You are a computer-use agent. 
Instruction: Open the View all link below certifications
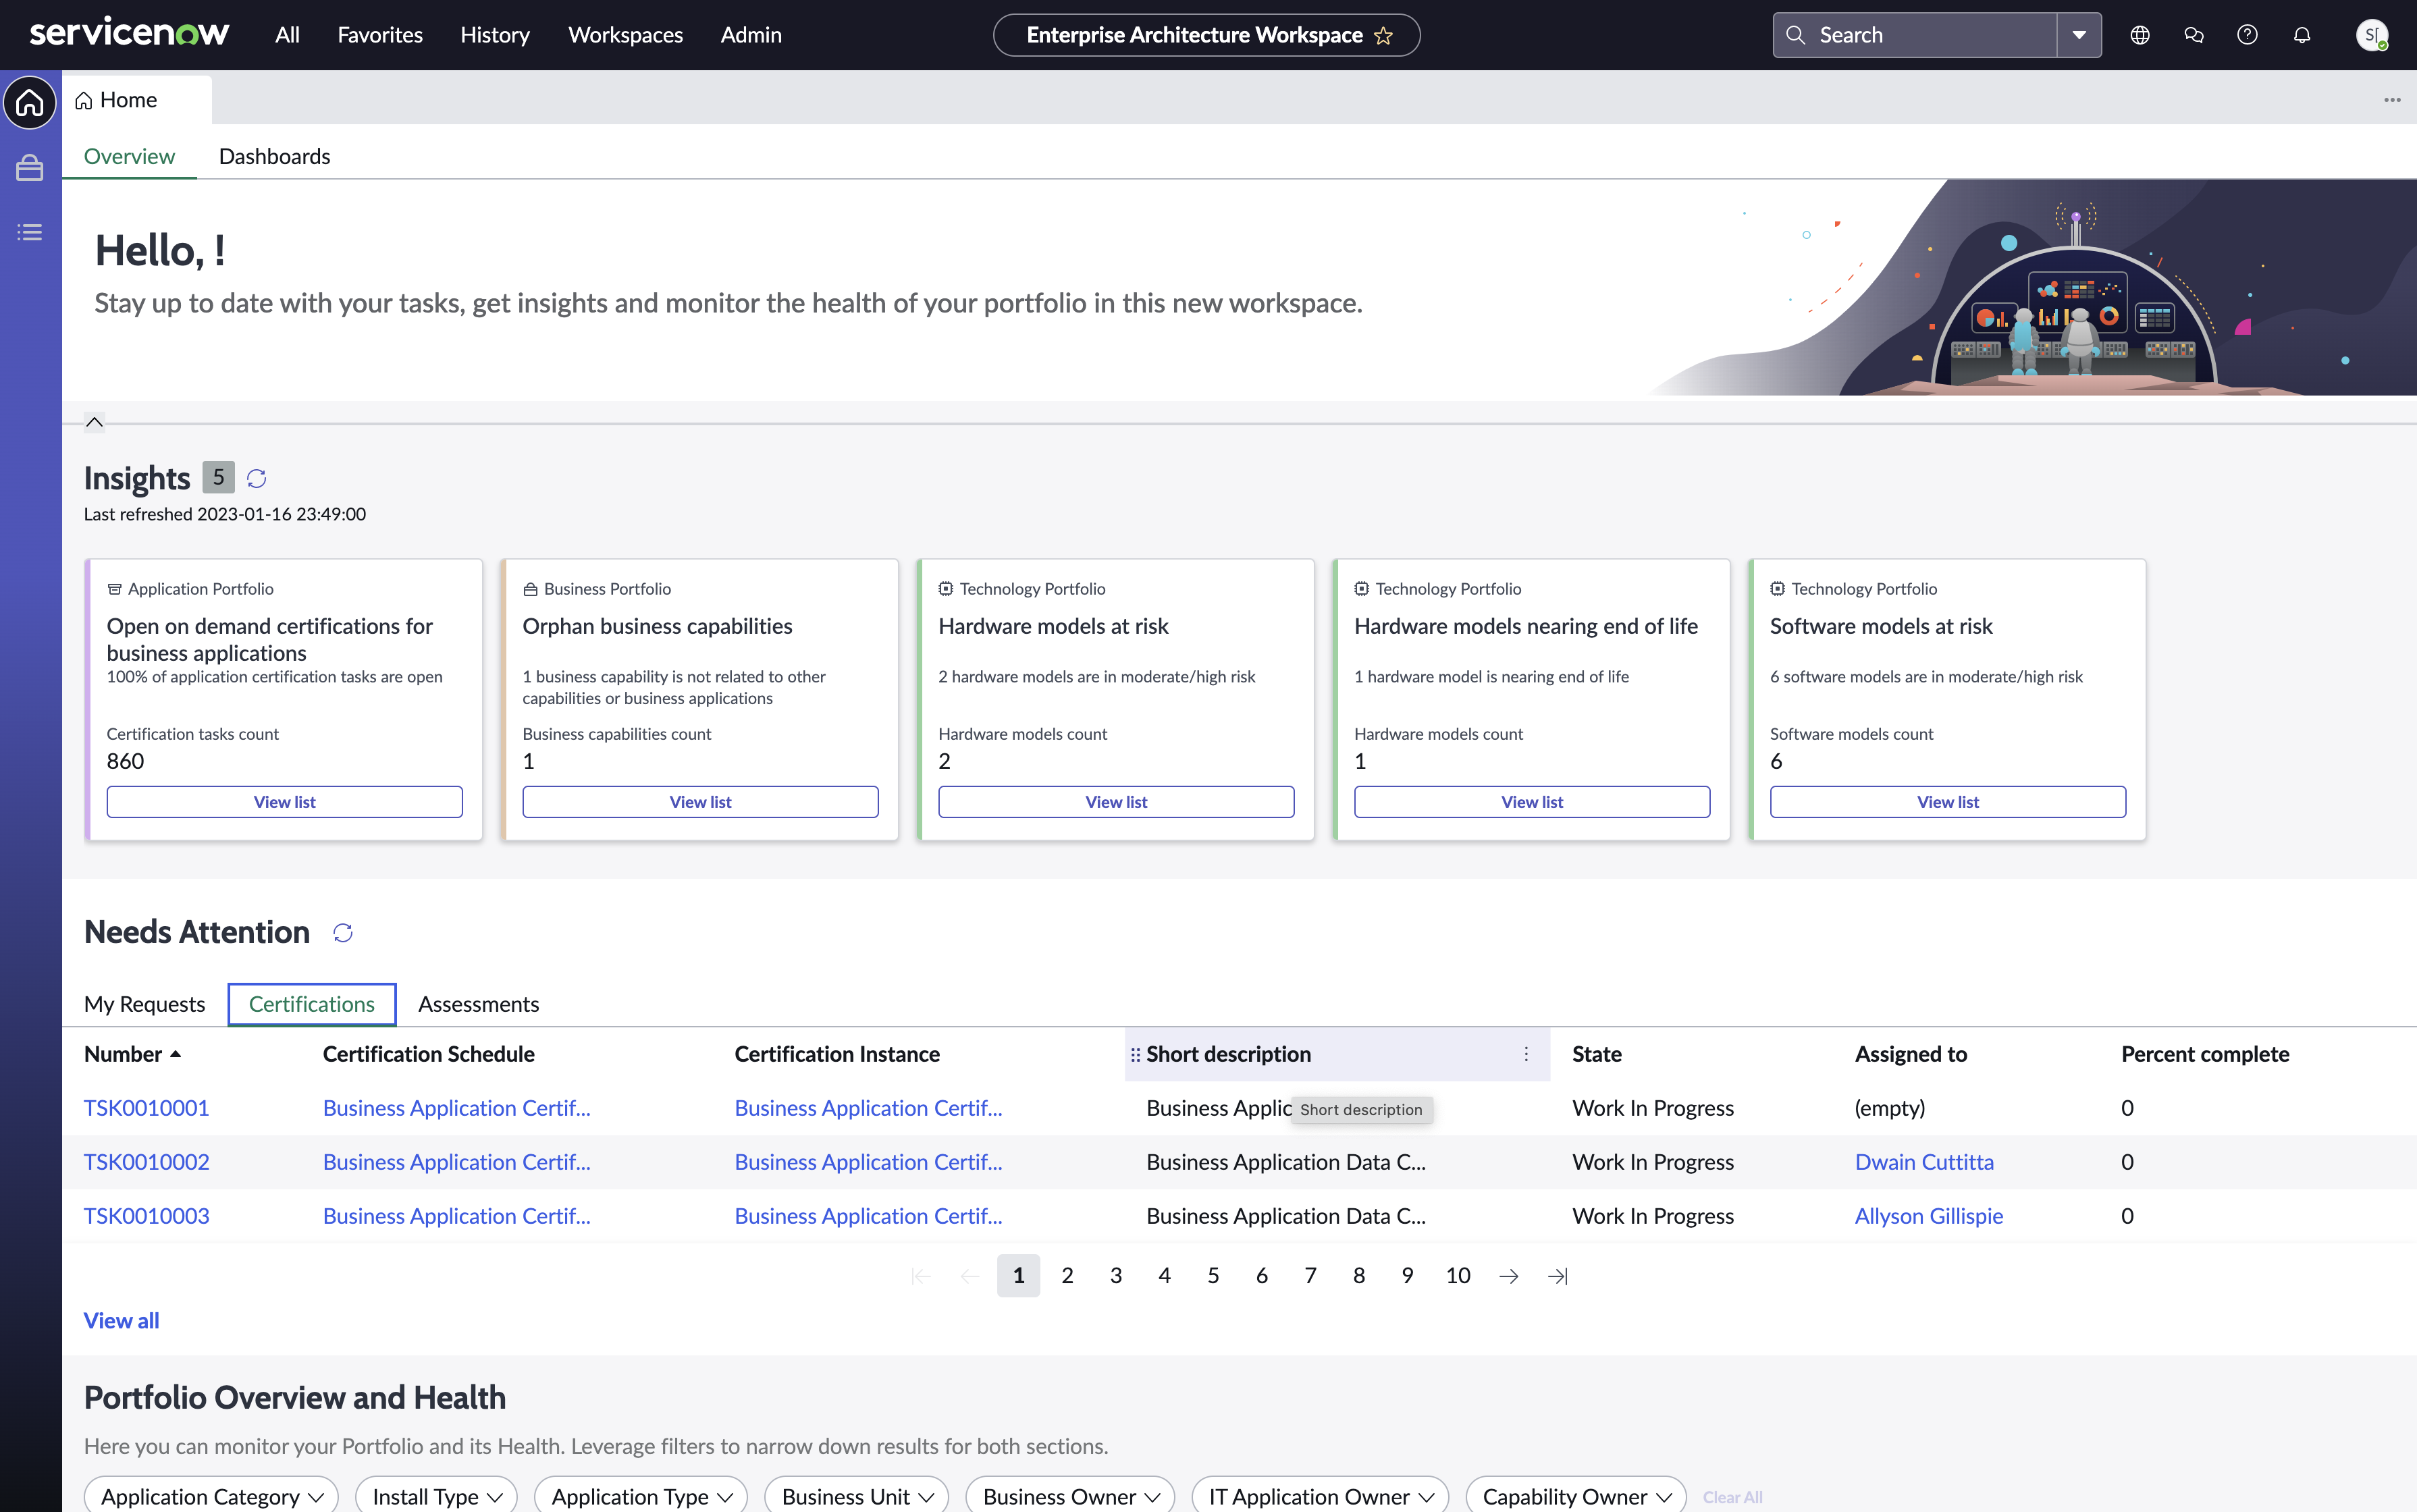[x=121, y=1320]
